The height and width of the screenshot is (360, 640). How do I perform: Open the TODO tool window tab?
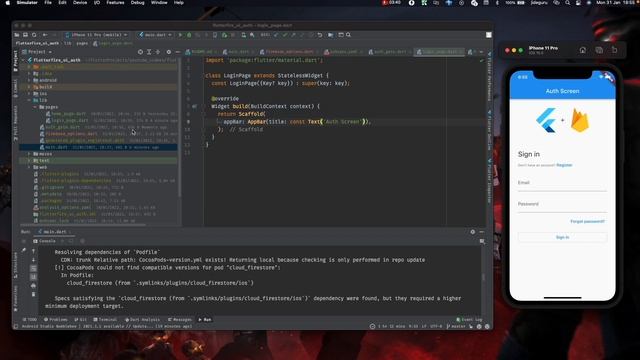click(x=30, y=320)
